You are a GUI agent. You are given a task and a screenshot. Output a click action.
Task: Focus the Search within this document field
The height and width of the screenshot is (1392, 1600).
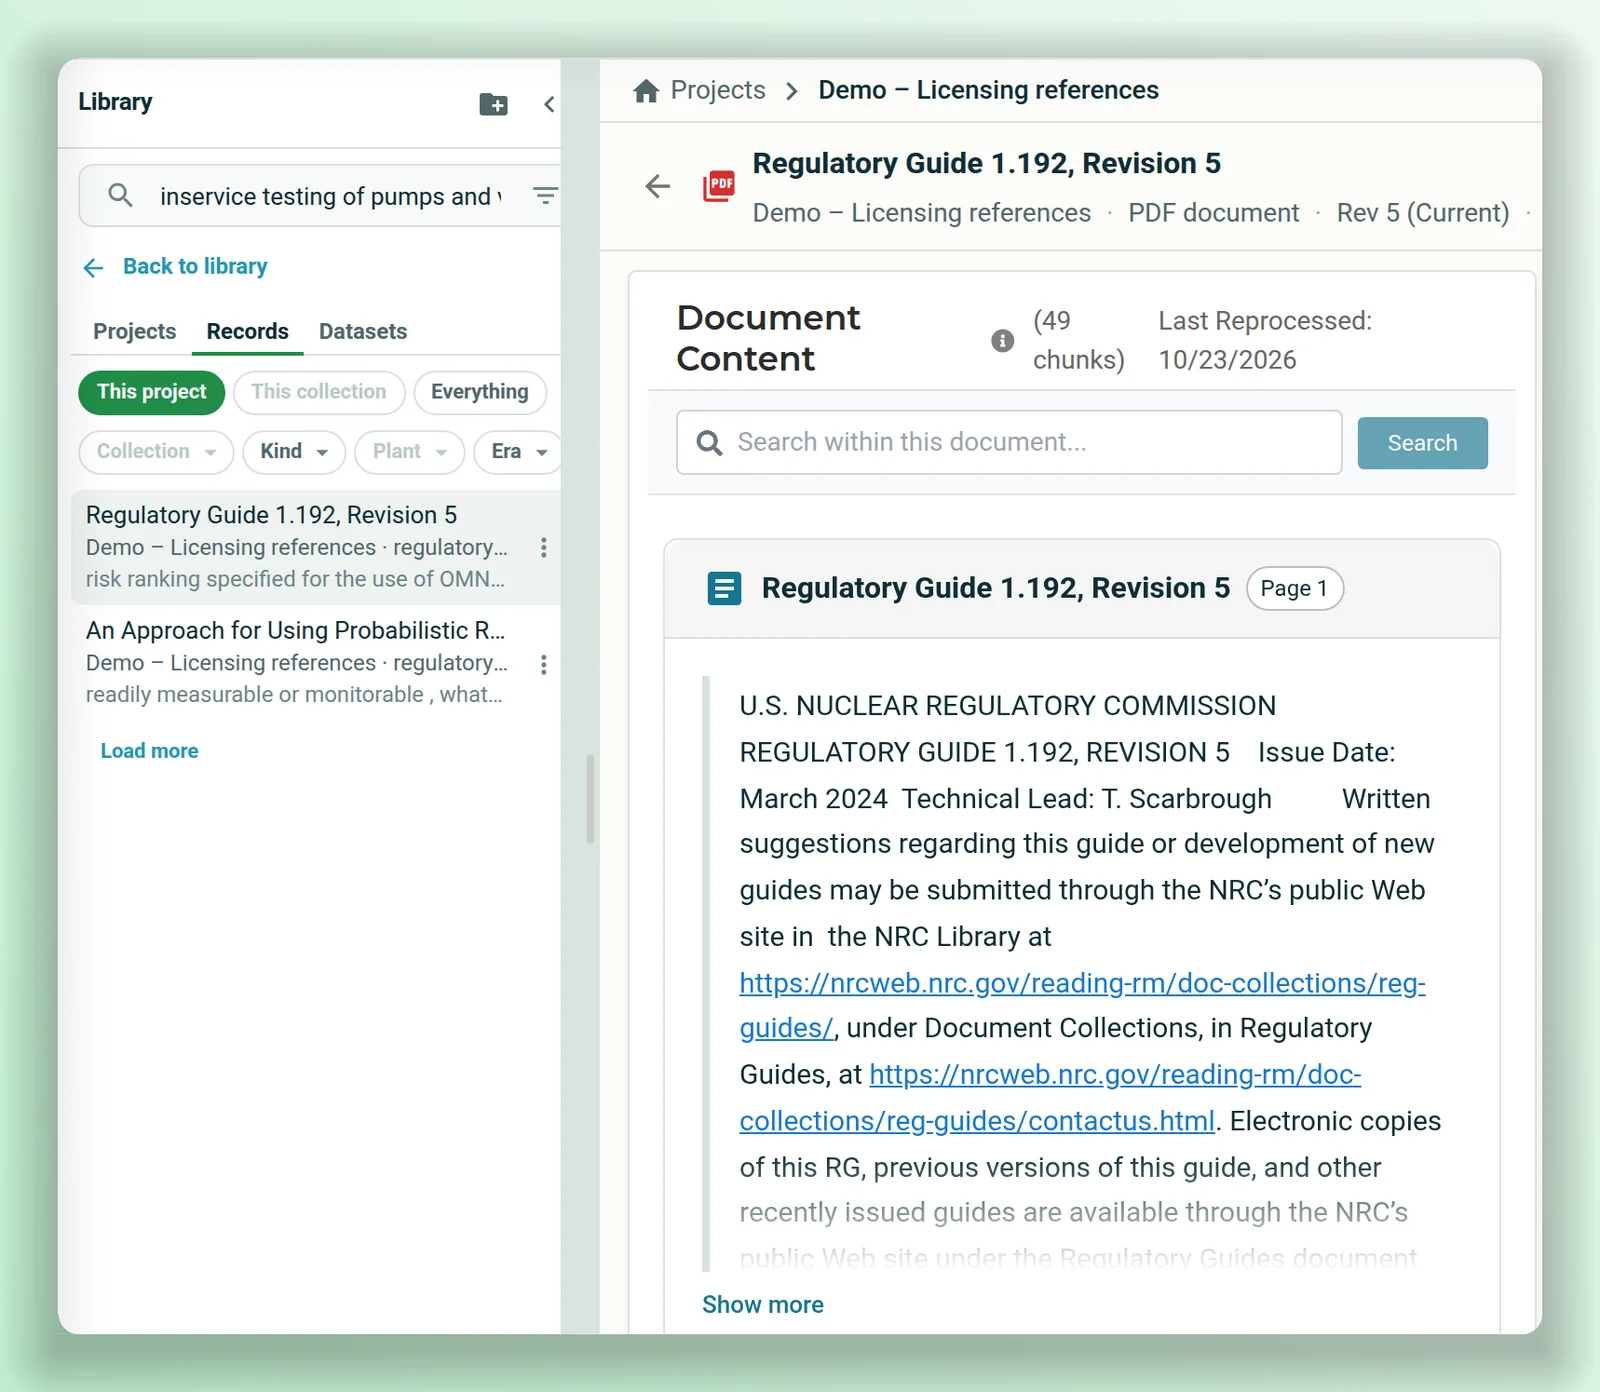point(1009,442)
